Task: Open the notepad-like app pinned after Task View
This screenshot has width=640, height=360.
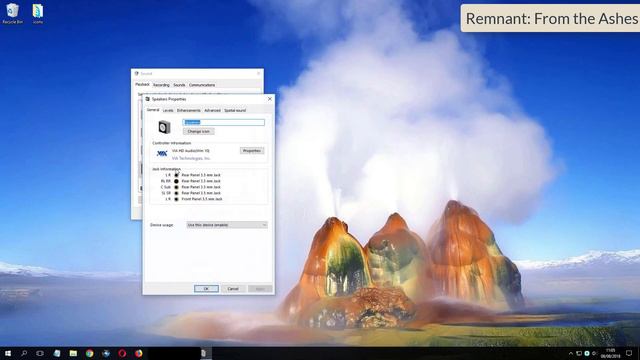Action: pyautogui.click(x=57, y=353)
